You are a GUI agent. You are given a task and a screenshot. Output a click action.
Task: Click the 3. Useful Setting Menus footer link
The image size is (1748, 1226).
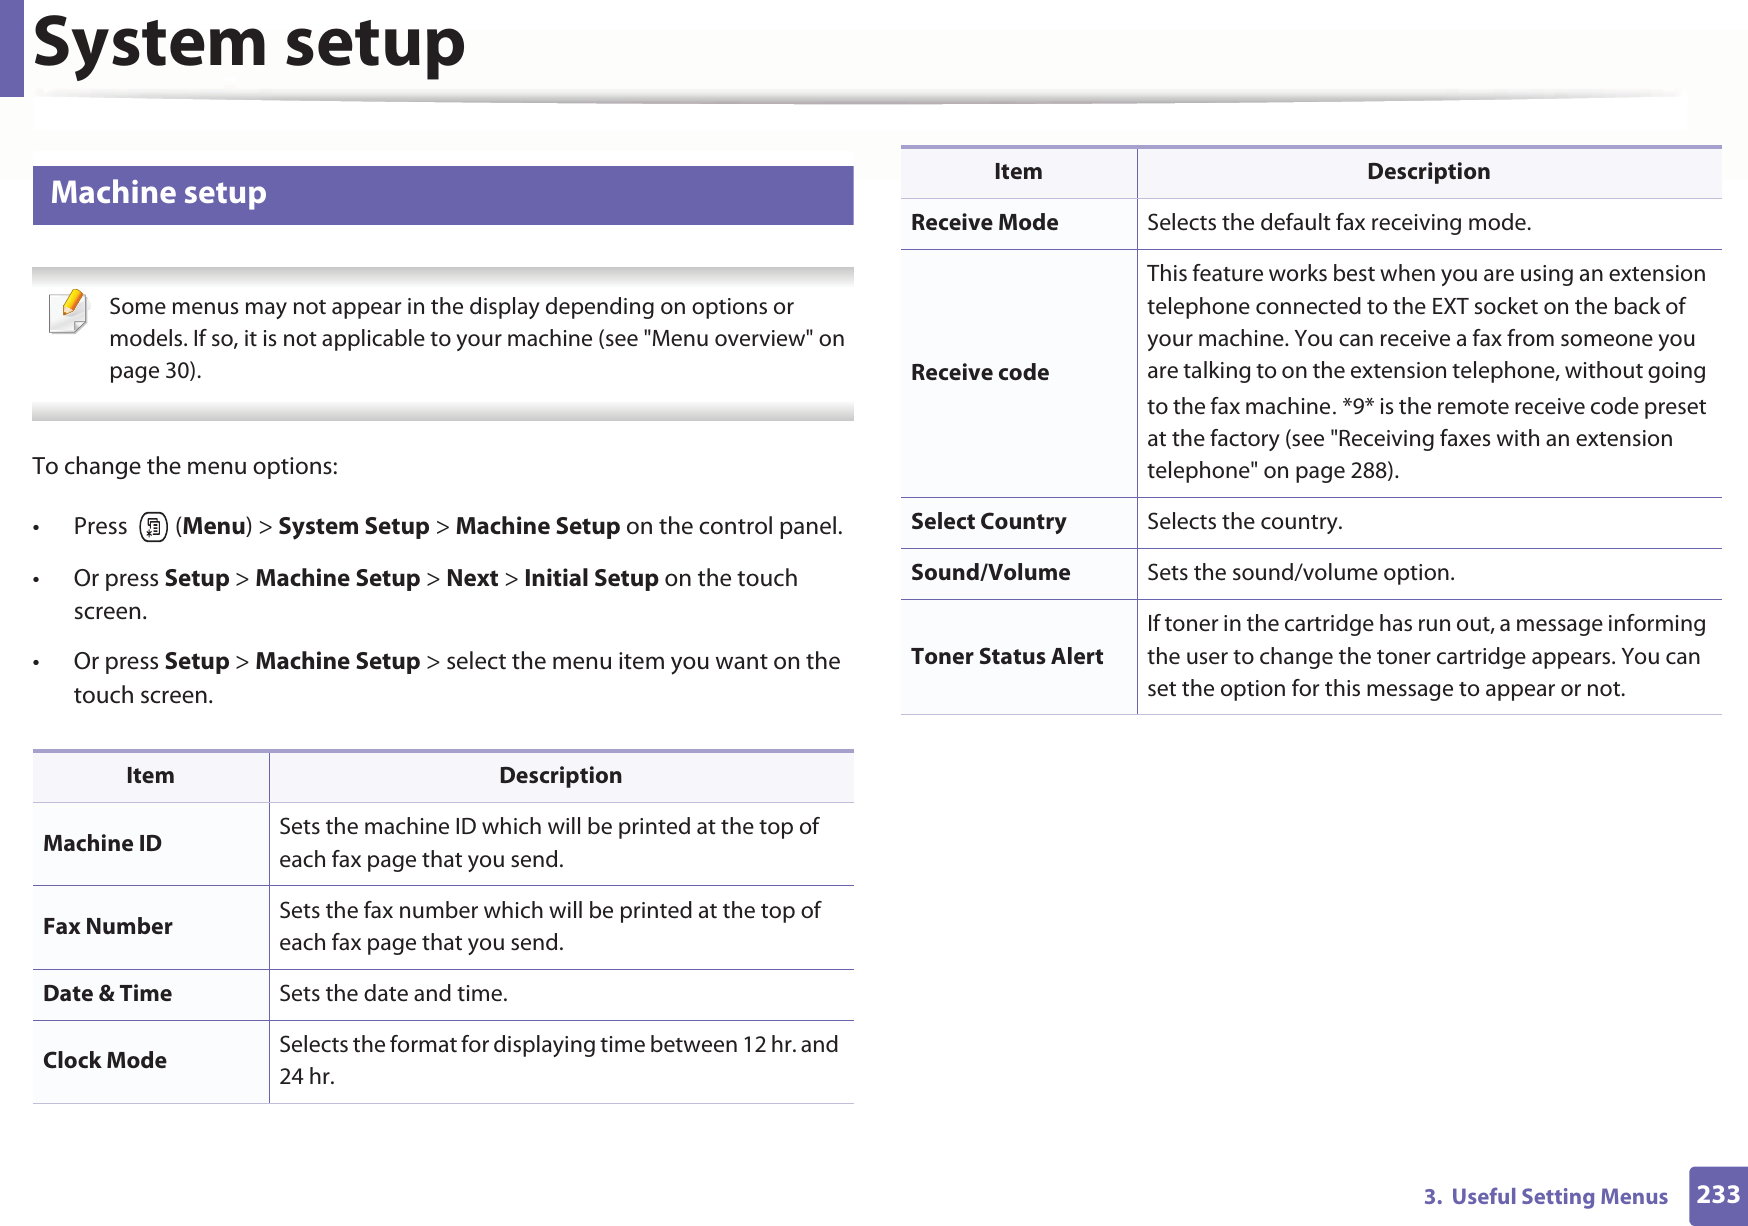pos(1545,1196)
